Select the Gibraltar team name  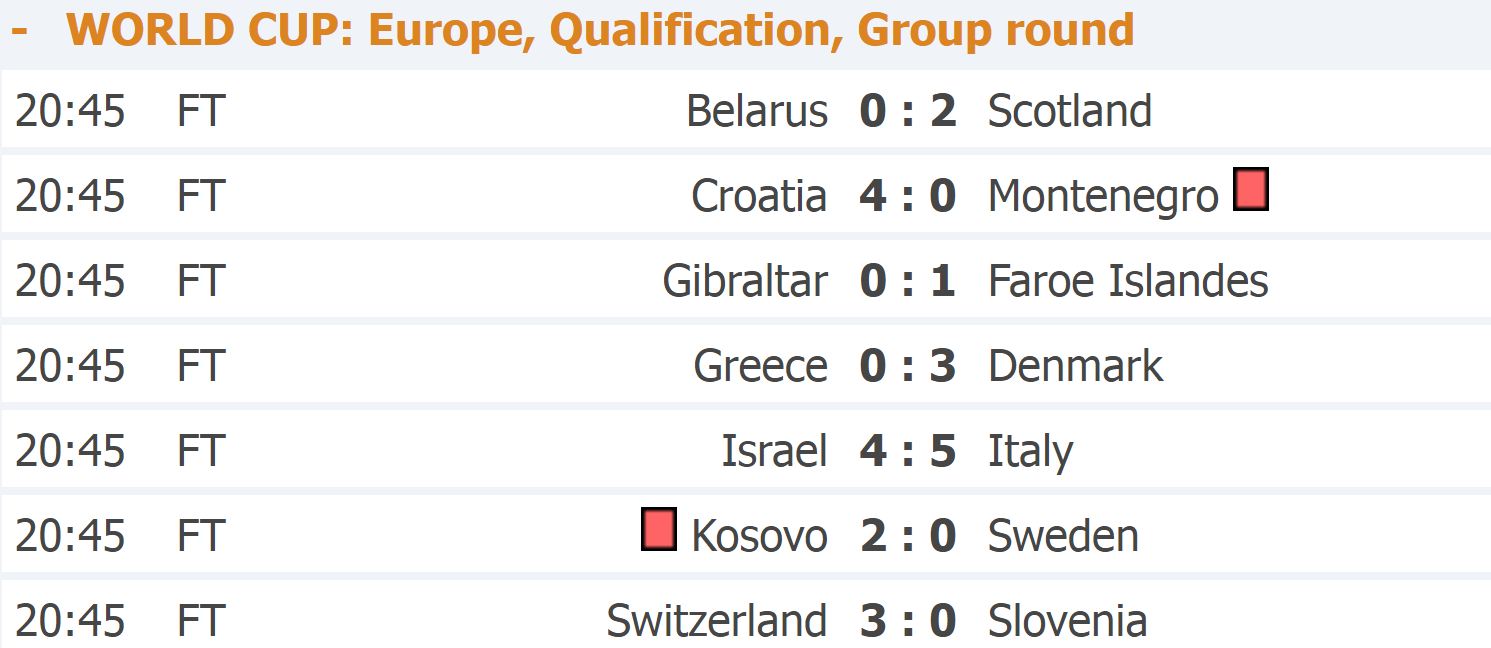(745, 281)
